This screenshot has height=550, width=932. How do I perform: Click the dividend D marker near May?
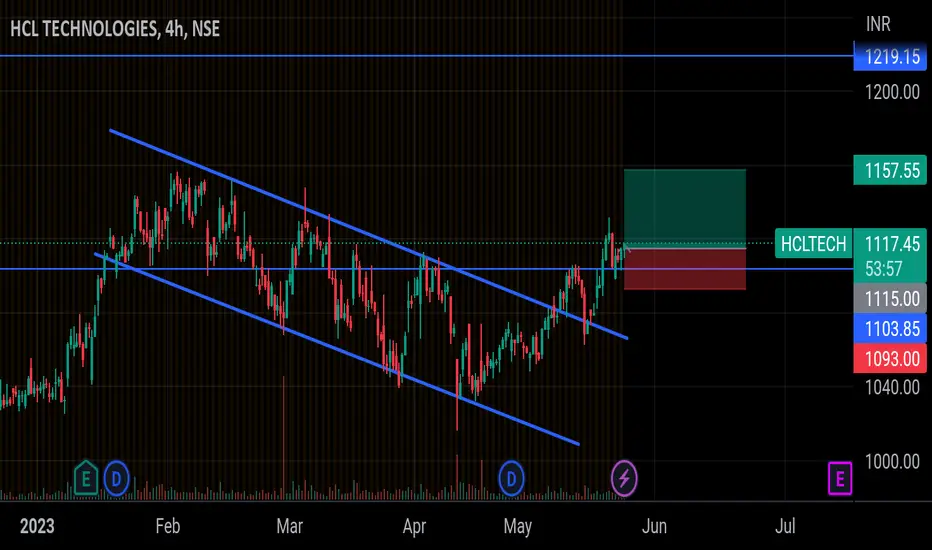pos(511,479)
